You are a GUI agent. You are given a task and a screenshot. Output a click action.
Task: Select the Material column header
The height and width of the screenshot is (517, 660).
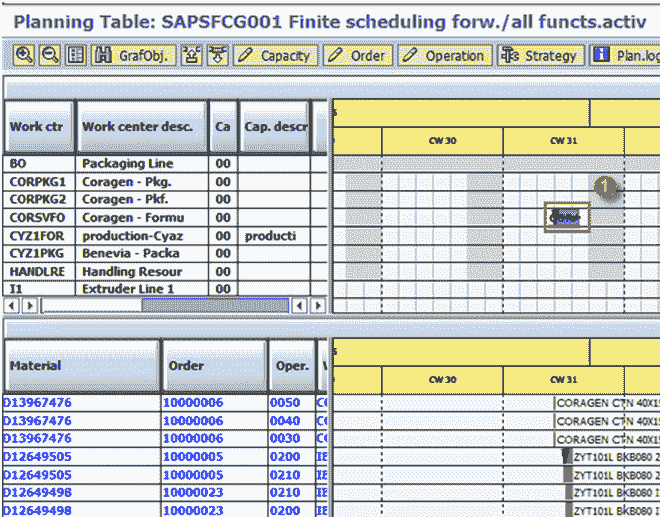point(82,365)
